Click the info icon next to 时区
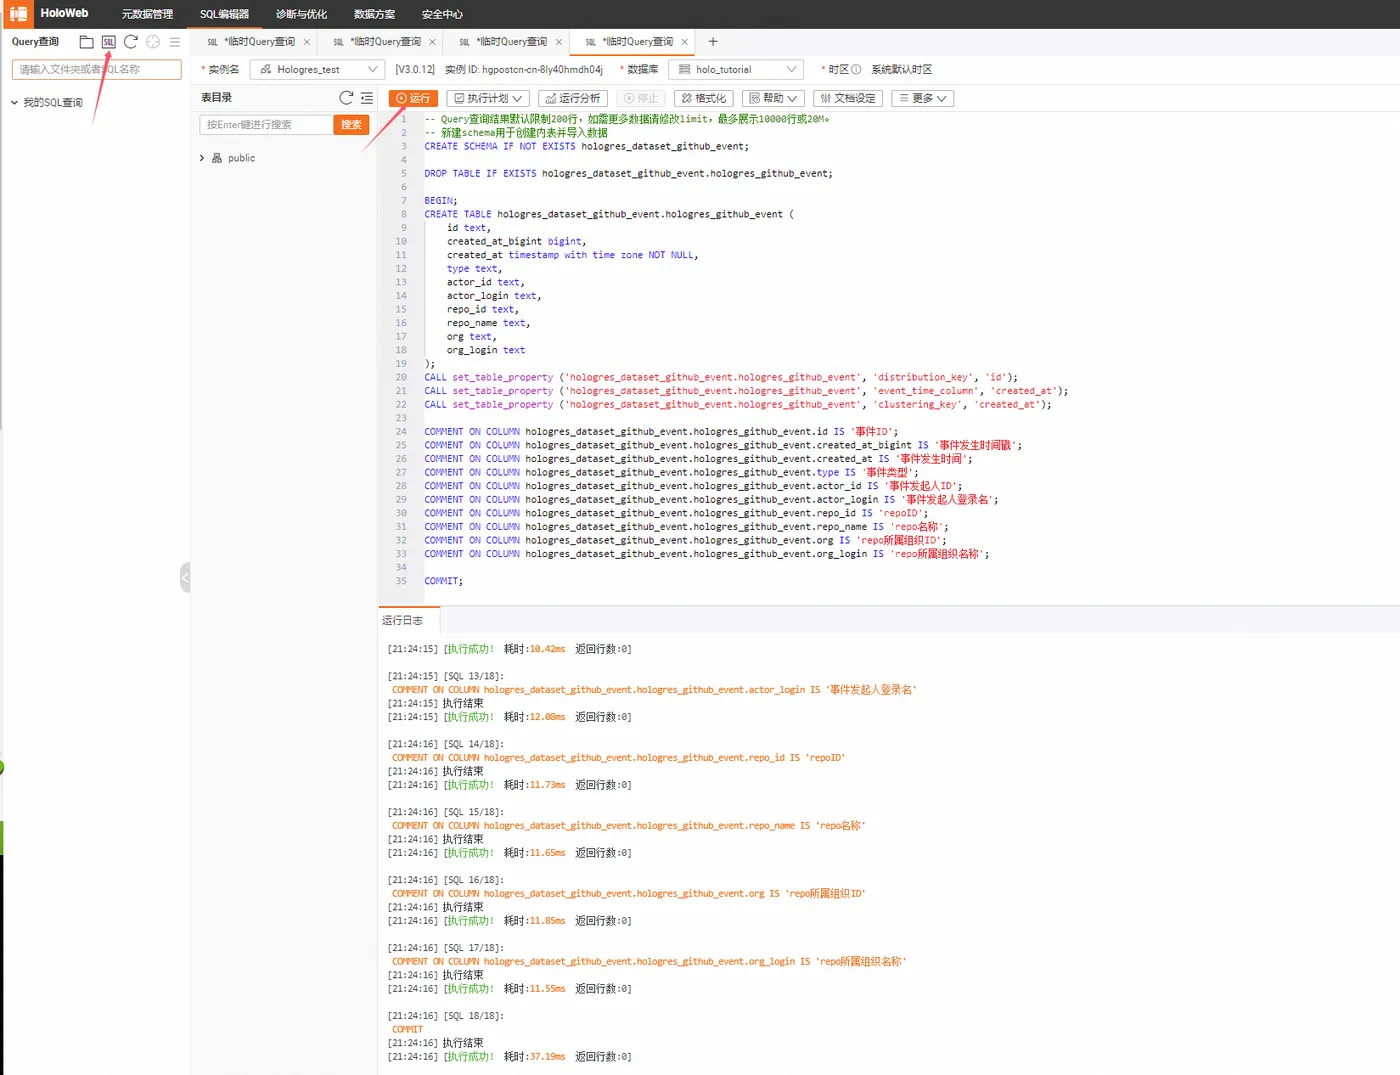 pyautogui.click(x=856, y=70)
